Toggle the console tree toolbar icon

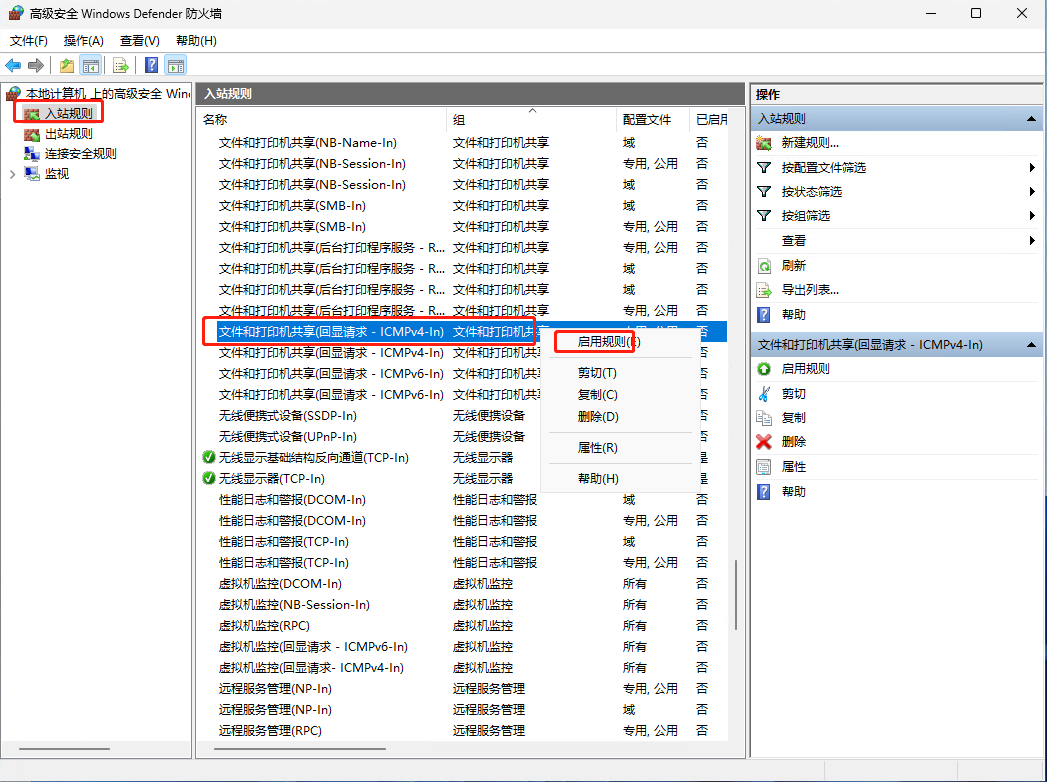(91, 65)
